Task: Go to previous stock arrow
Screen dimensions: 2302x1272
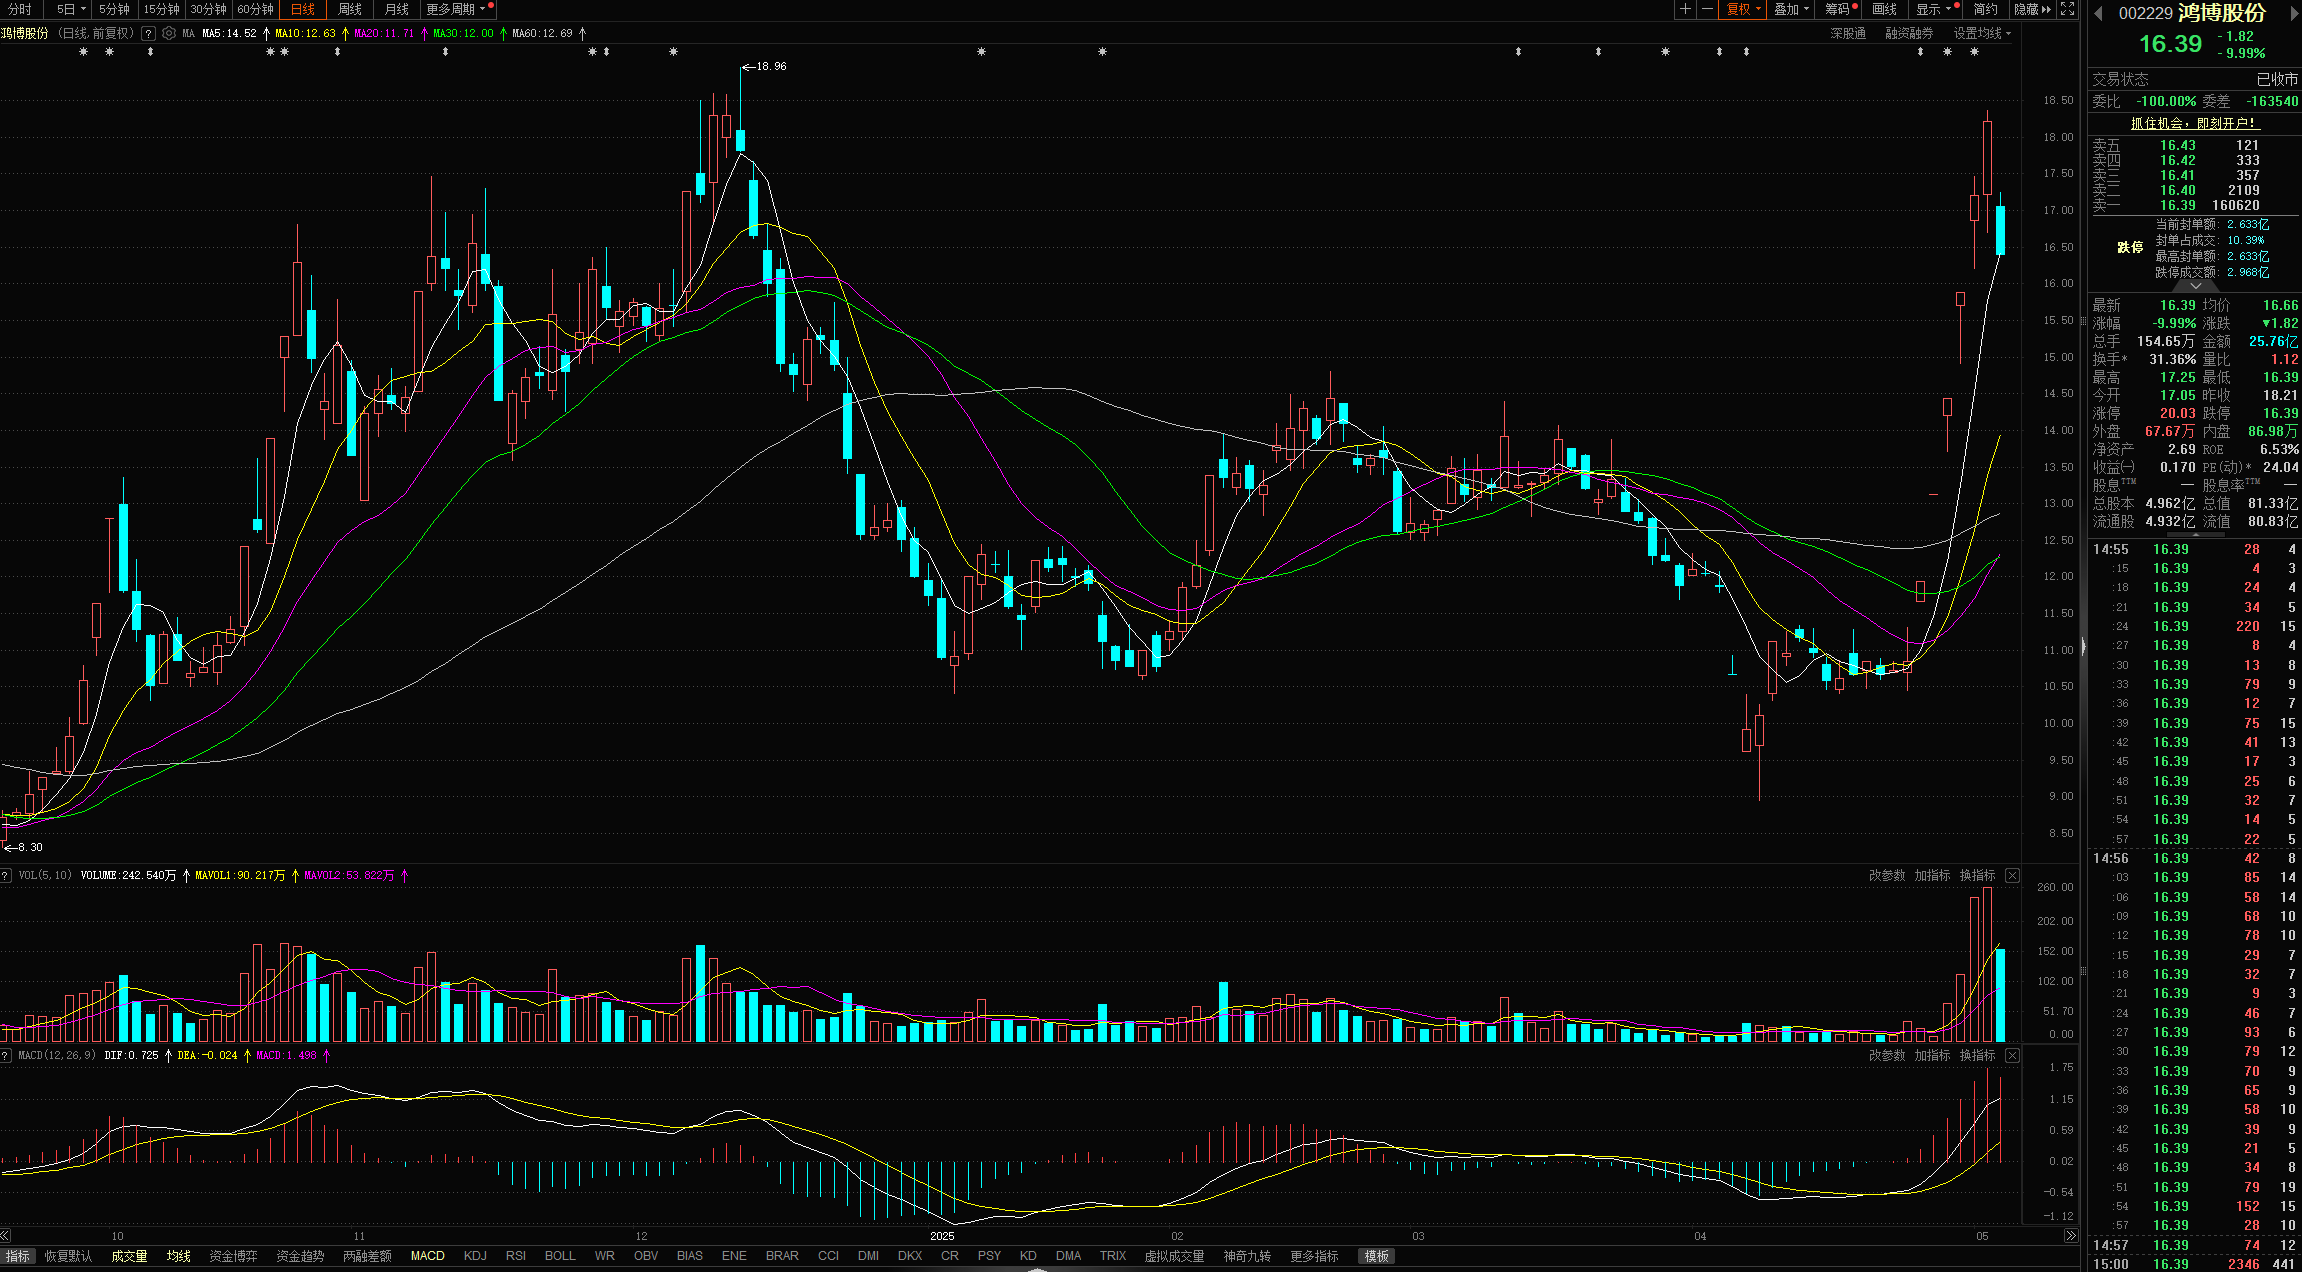Action: (x=2098, y=13)
